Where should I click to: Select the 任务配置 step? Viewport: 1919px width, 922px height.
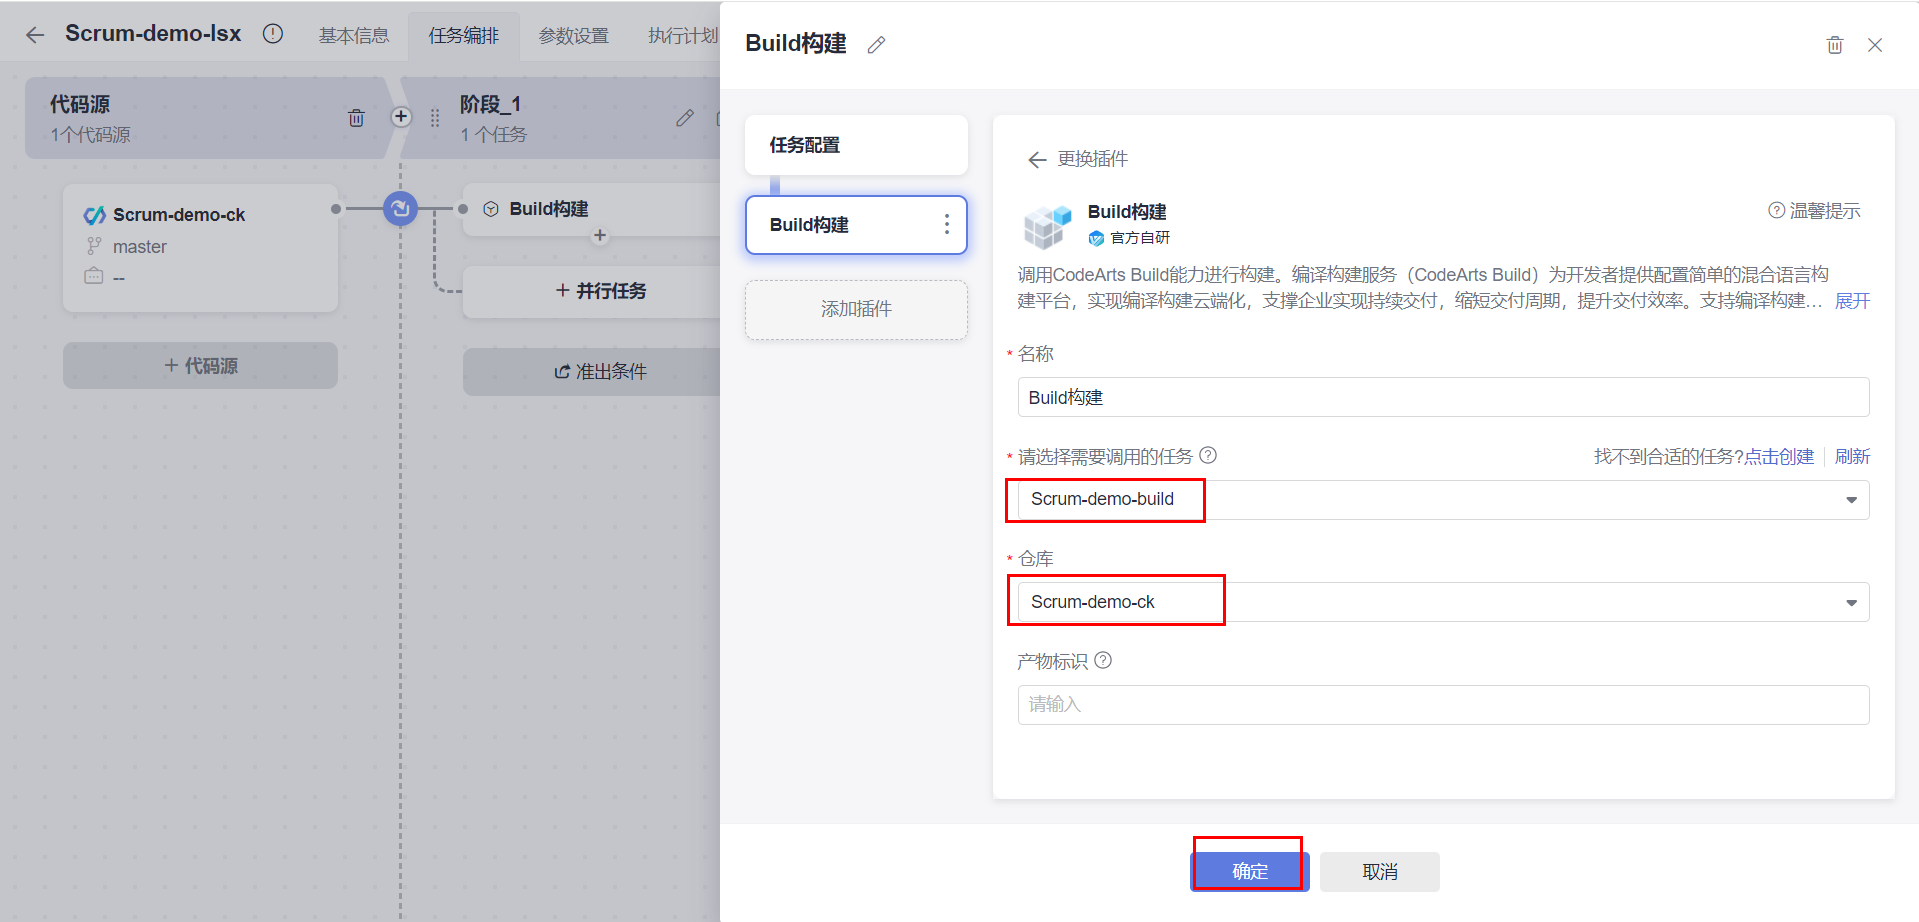point(856,145)
